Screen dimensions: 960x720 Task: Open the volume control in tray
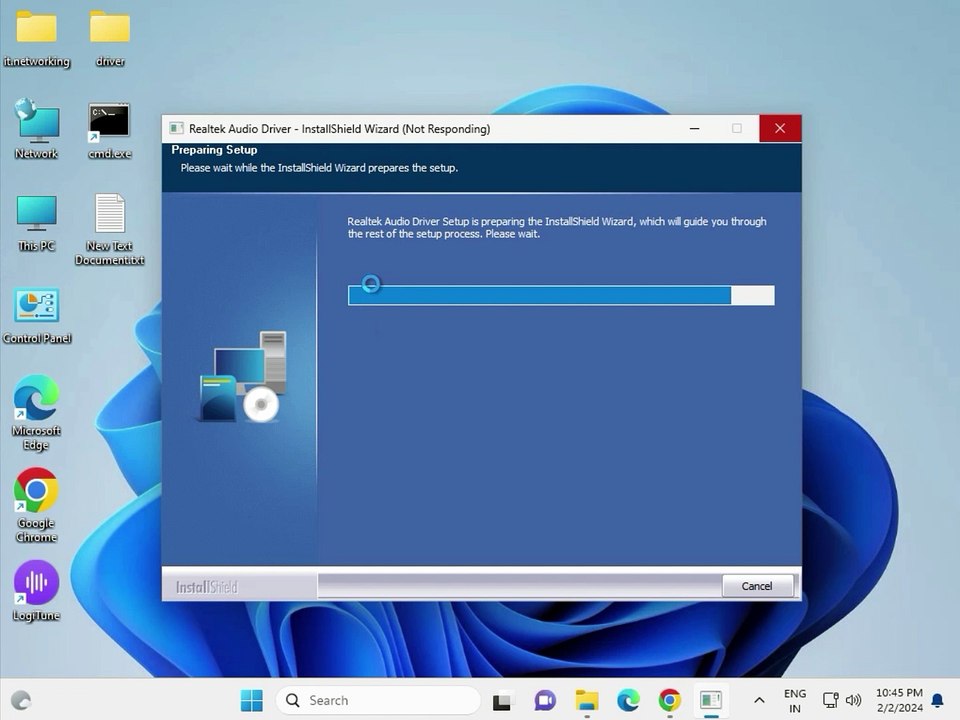pyautogui.click(x=853, y=700)
